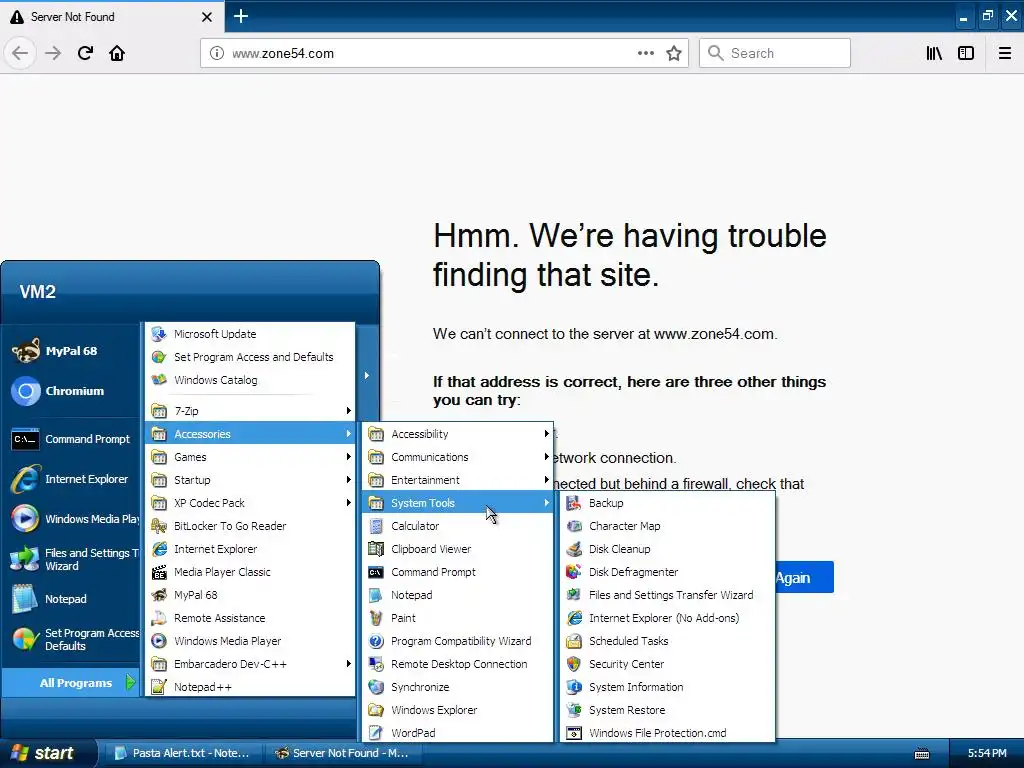Expand the Startup submenu
This screenshot has height=768, width=1024.
[x=251, y=480]
